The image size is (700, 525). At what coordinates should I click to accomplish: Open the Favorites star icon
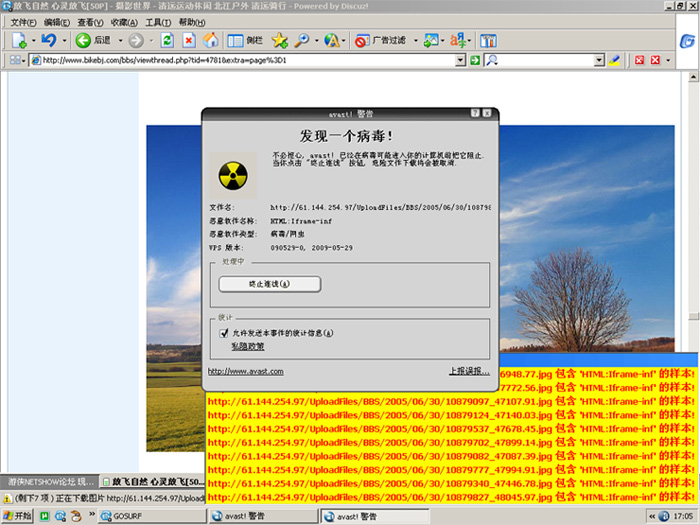point(279,41)
